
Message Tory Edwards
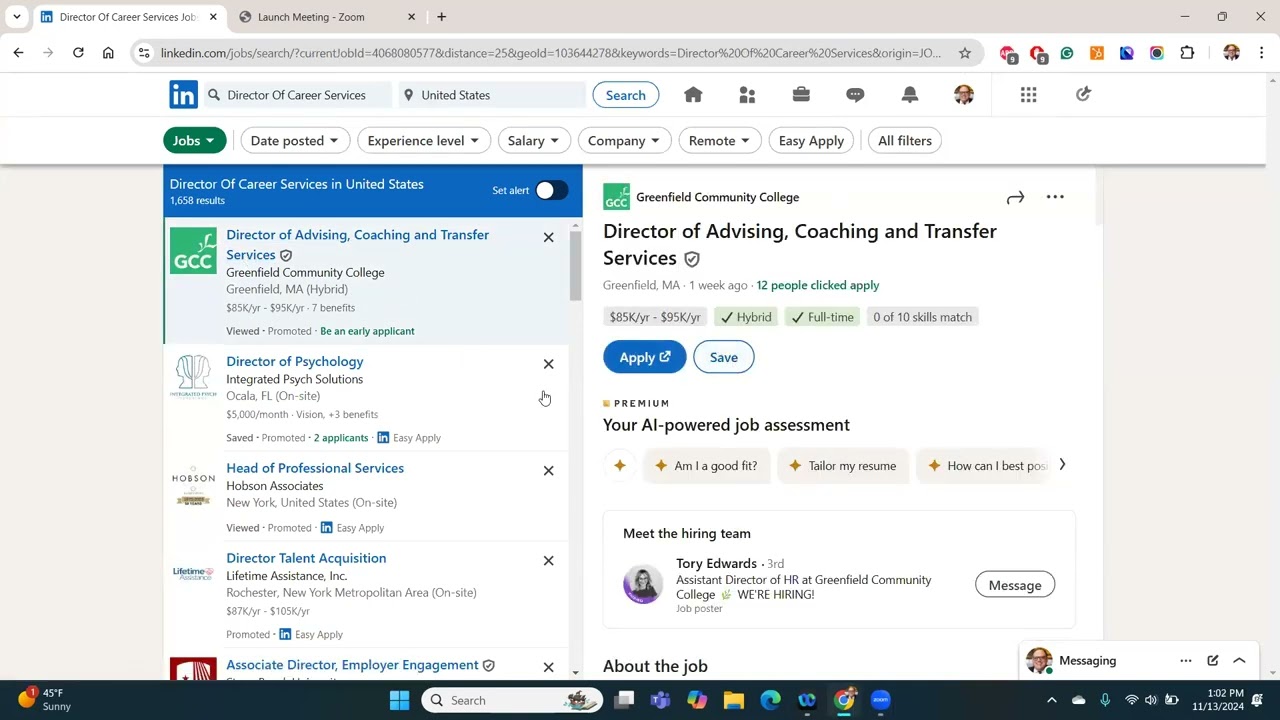pos(1014,585)
